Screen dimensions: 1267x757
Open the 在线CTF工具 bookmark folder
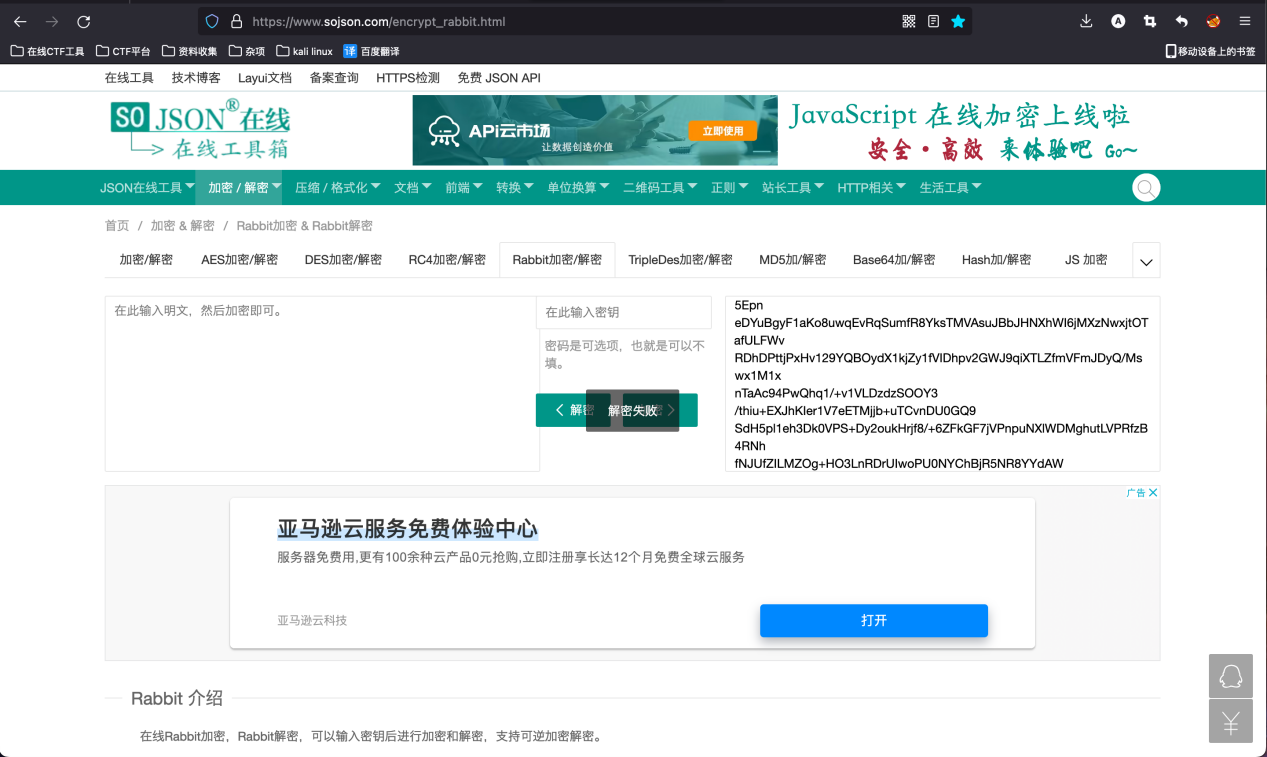47,51
